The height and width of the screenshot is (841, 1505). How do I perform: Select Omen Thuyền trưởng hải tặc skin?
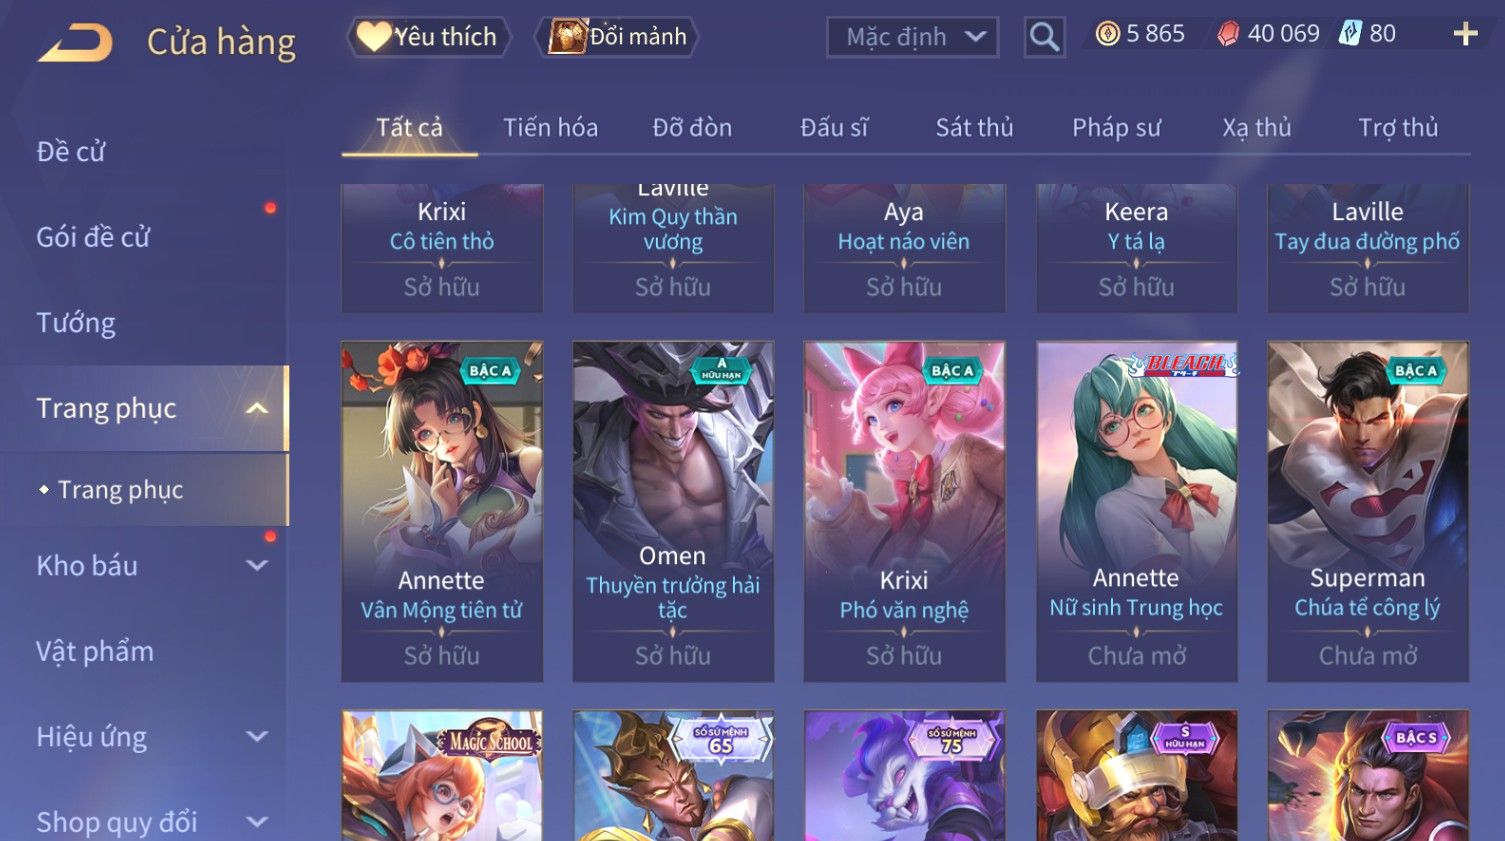coord(673,512)
